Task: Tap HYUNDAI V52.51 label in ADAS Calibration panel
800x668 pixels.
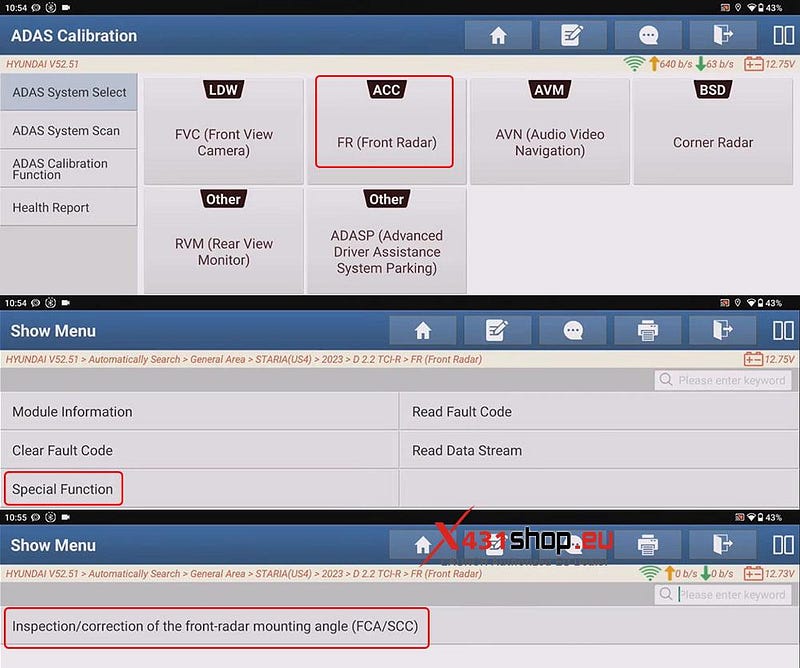Action: (42, 64)
